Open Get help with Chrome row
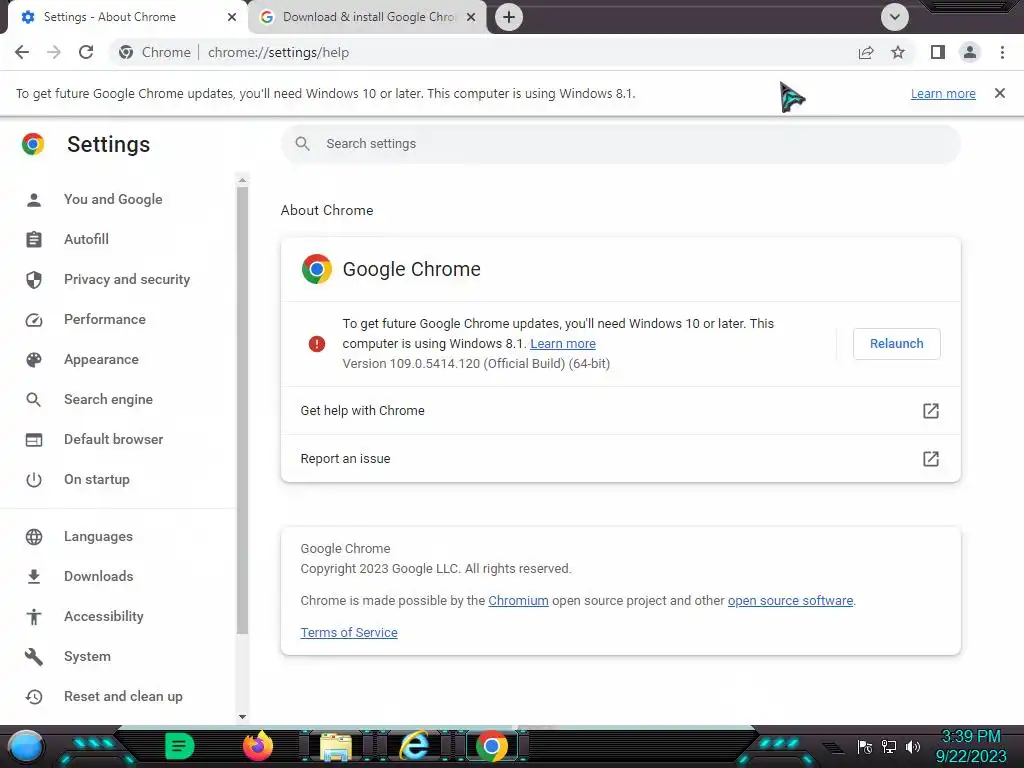 click(x=620, y=411)
